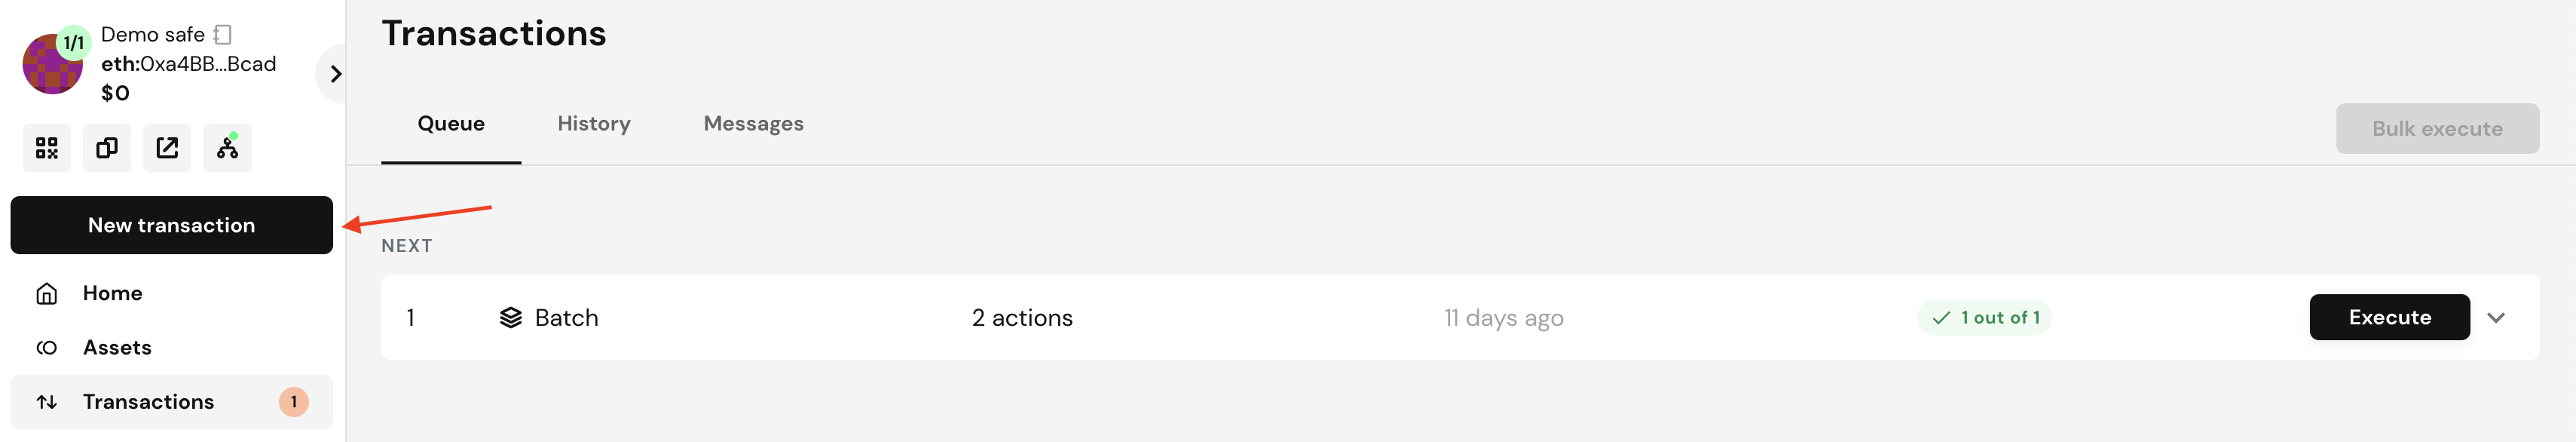
Task: Start a New transaction
Action: point(172,225)
